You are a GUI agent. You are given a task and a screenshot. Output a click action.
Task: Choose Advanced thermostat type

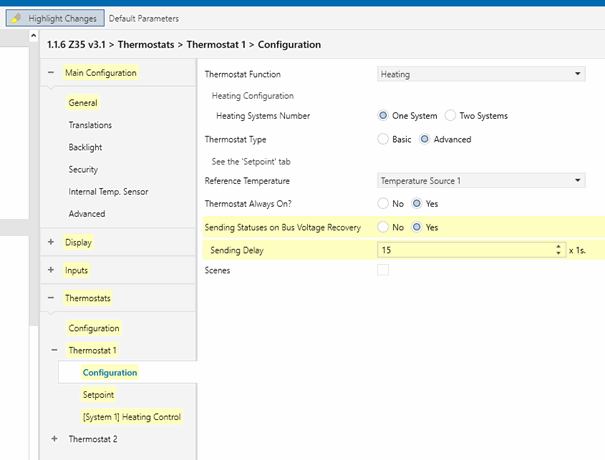[424, 139]
